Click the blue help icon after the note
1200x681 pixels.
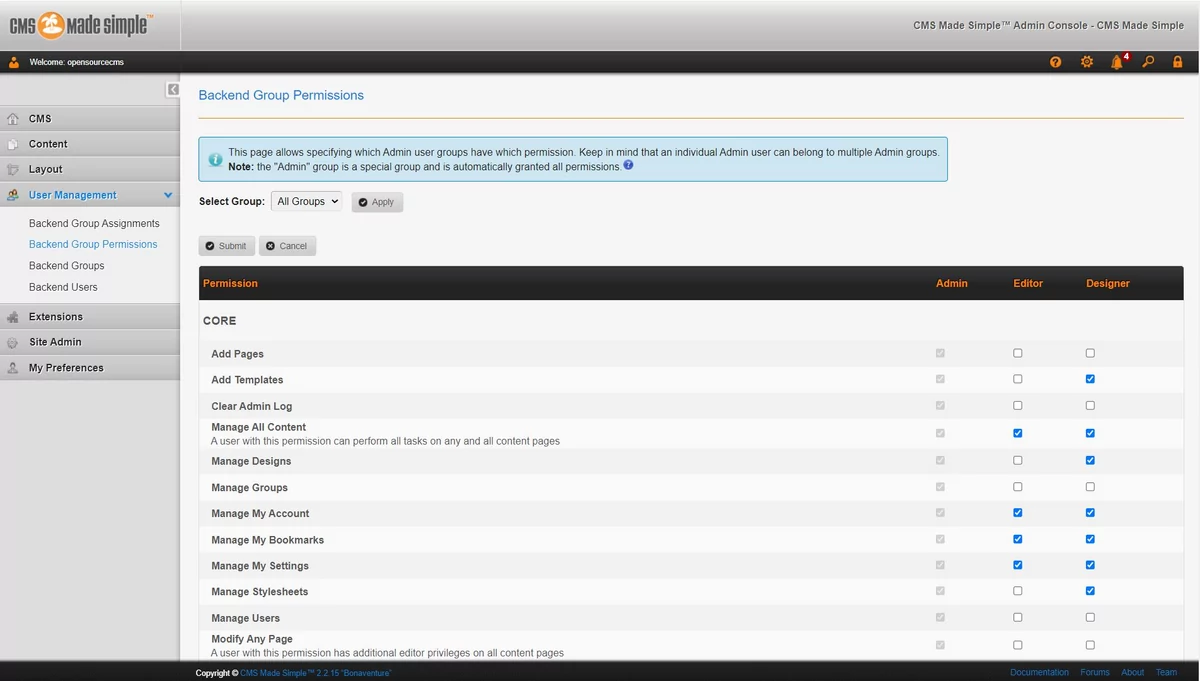628,165
